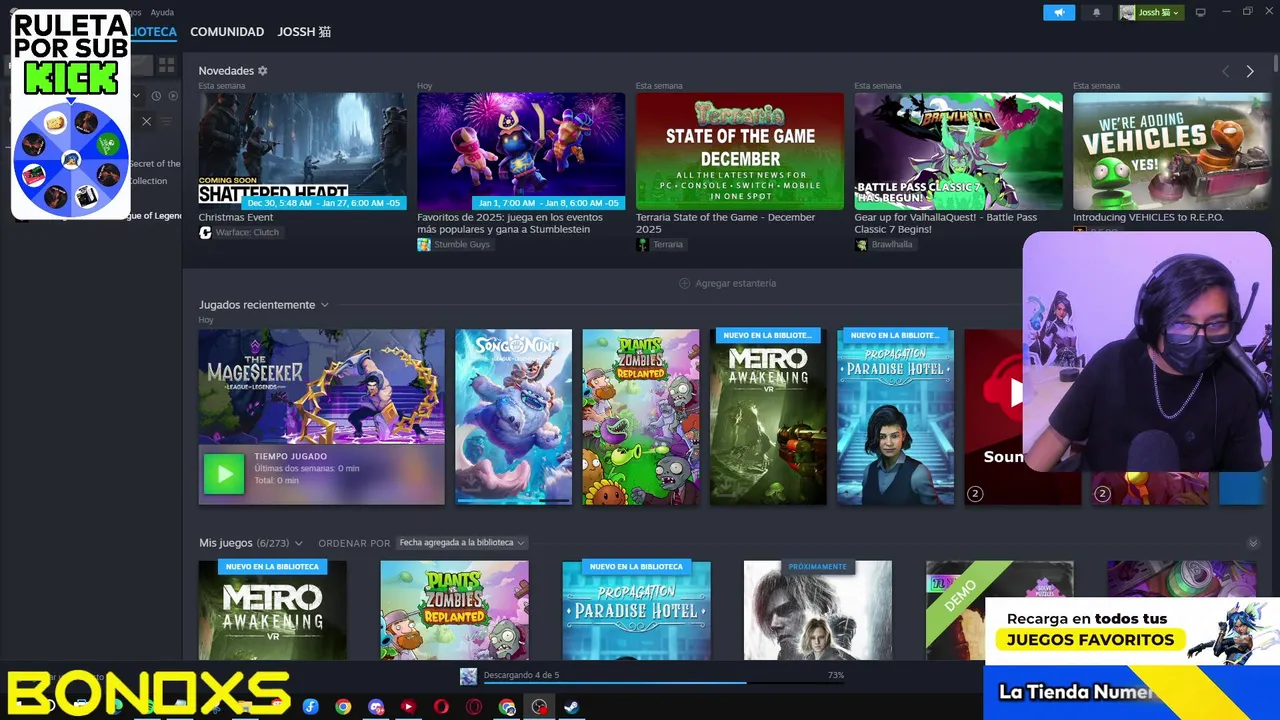Open Terraria State of the Game news title

726,223
